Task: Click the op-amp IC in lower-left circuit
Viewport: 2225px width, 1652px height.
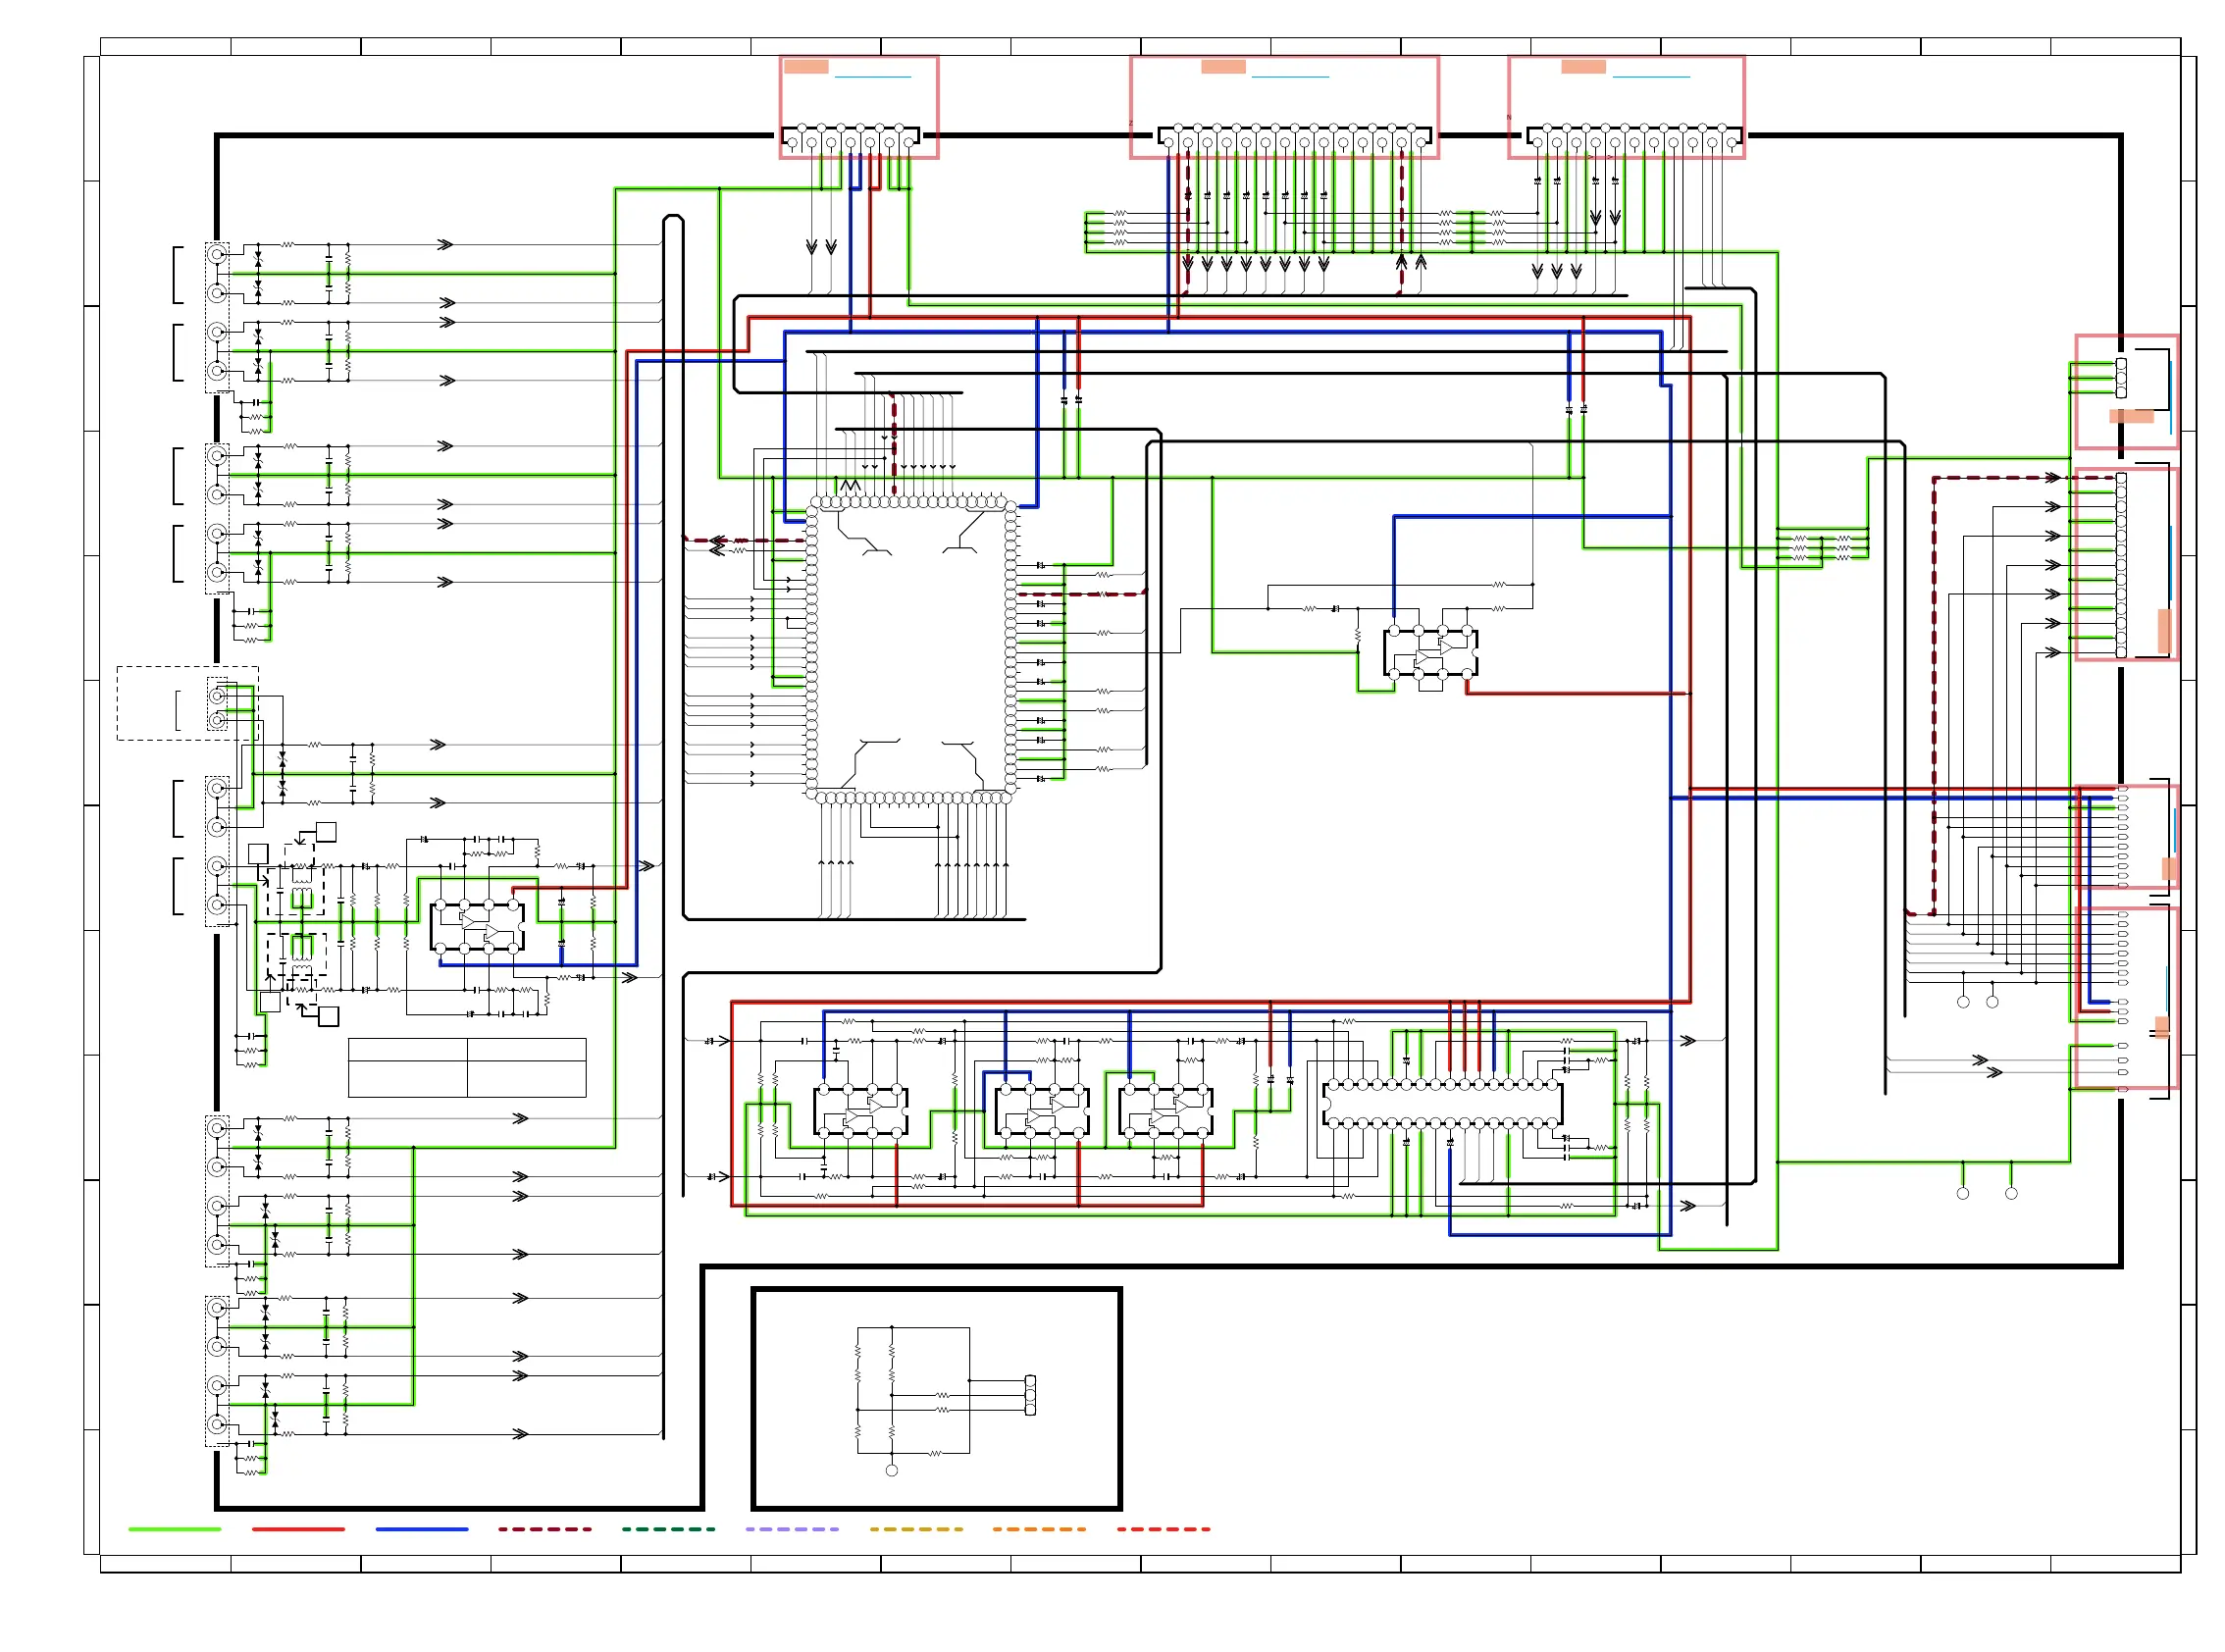Action: 477,926
